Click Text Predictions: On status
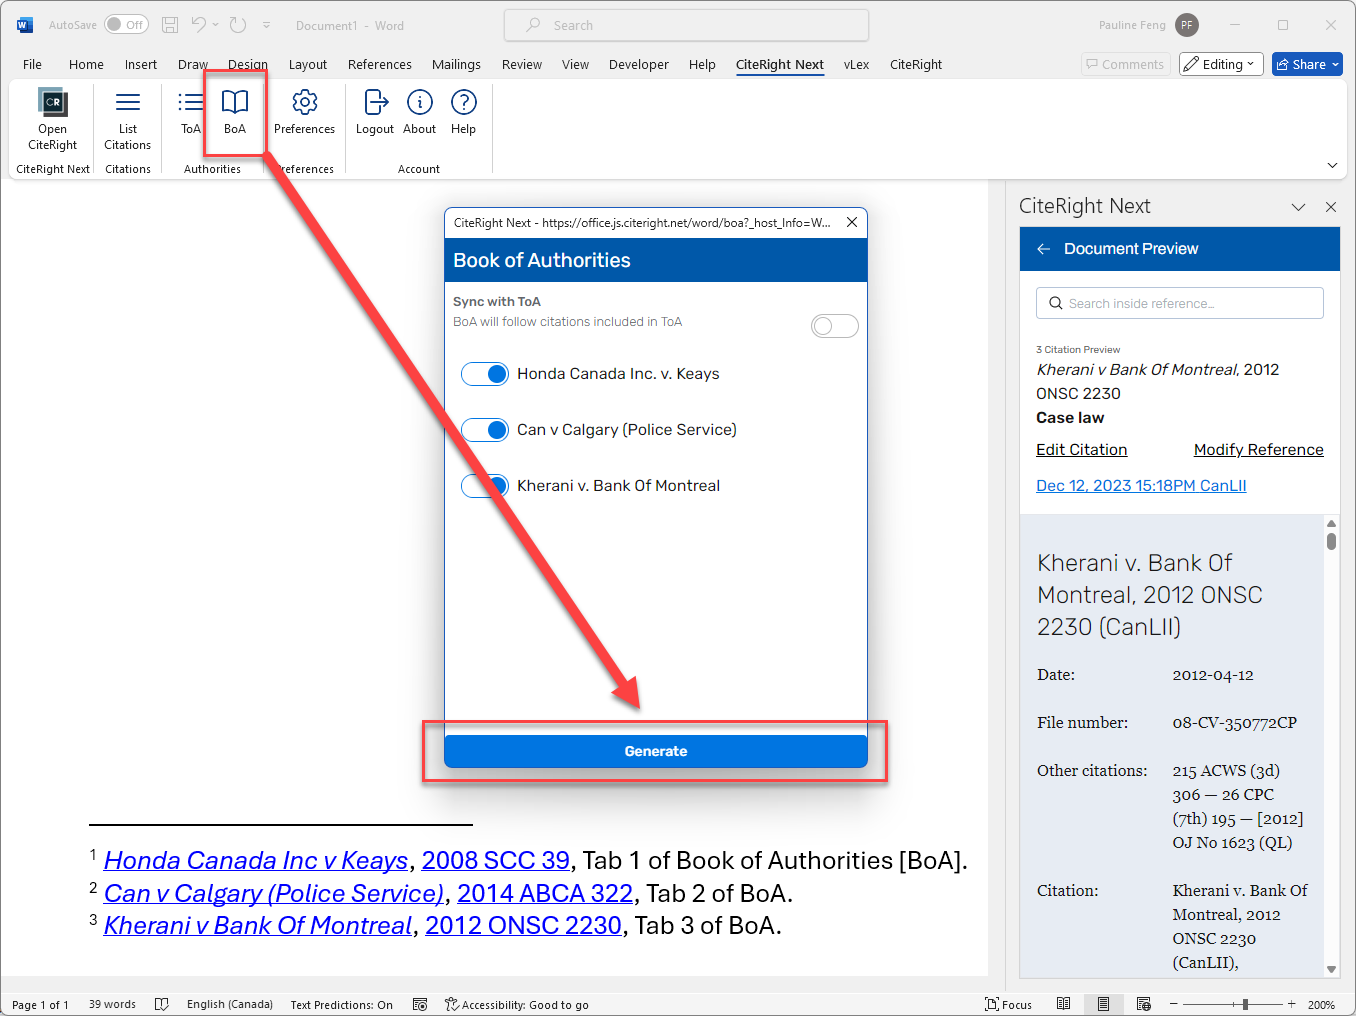 pos(342,1004)
